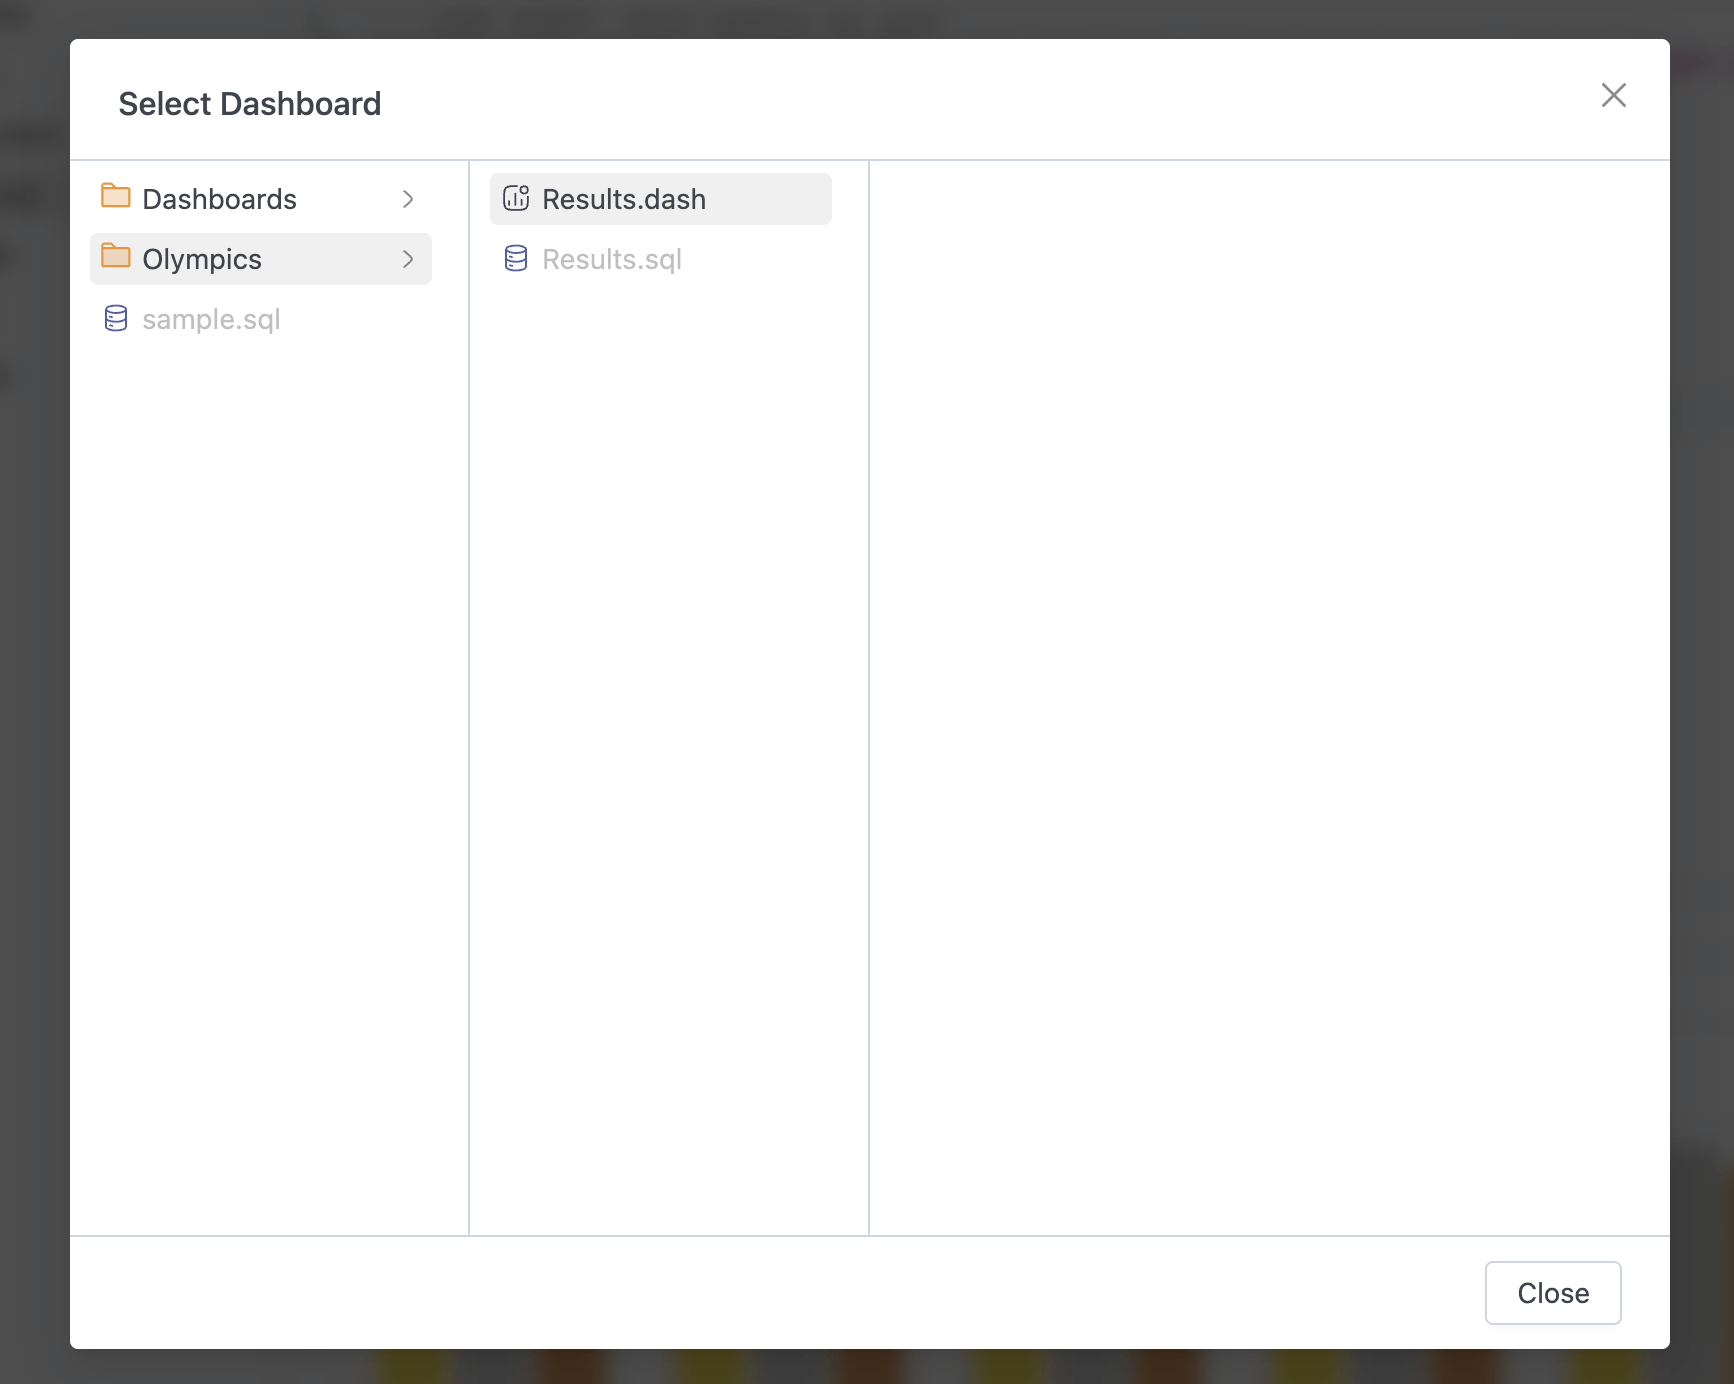The image size is (1734, 1384).
Task: Select Results.dash in the file list
Action: (x=623, y=198)
